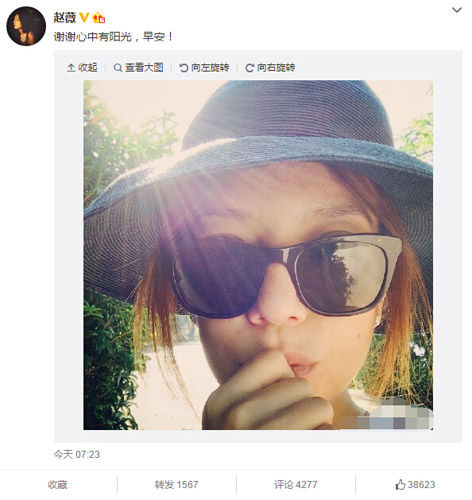This screenshot has height=500, width=472.
Task: Open the 今天 07:23 timestamp link
Action: pyautogui.click(x=77, y=454)
